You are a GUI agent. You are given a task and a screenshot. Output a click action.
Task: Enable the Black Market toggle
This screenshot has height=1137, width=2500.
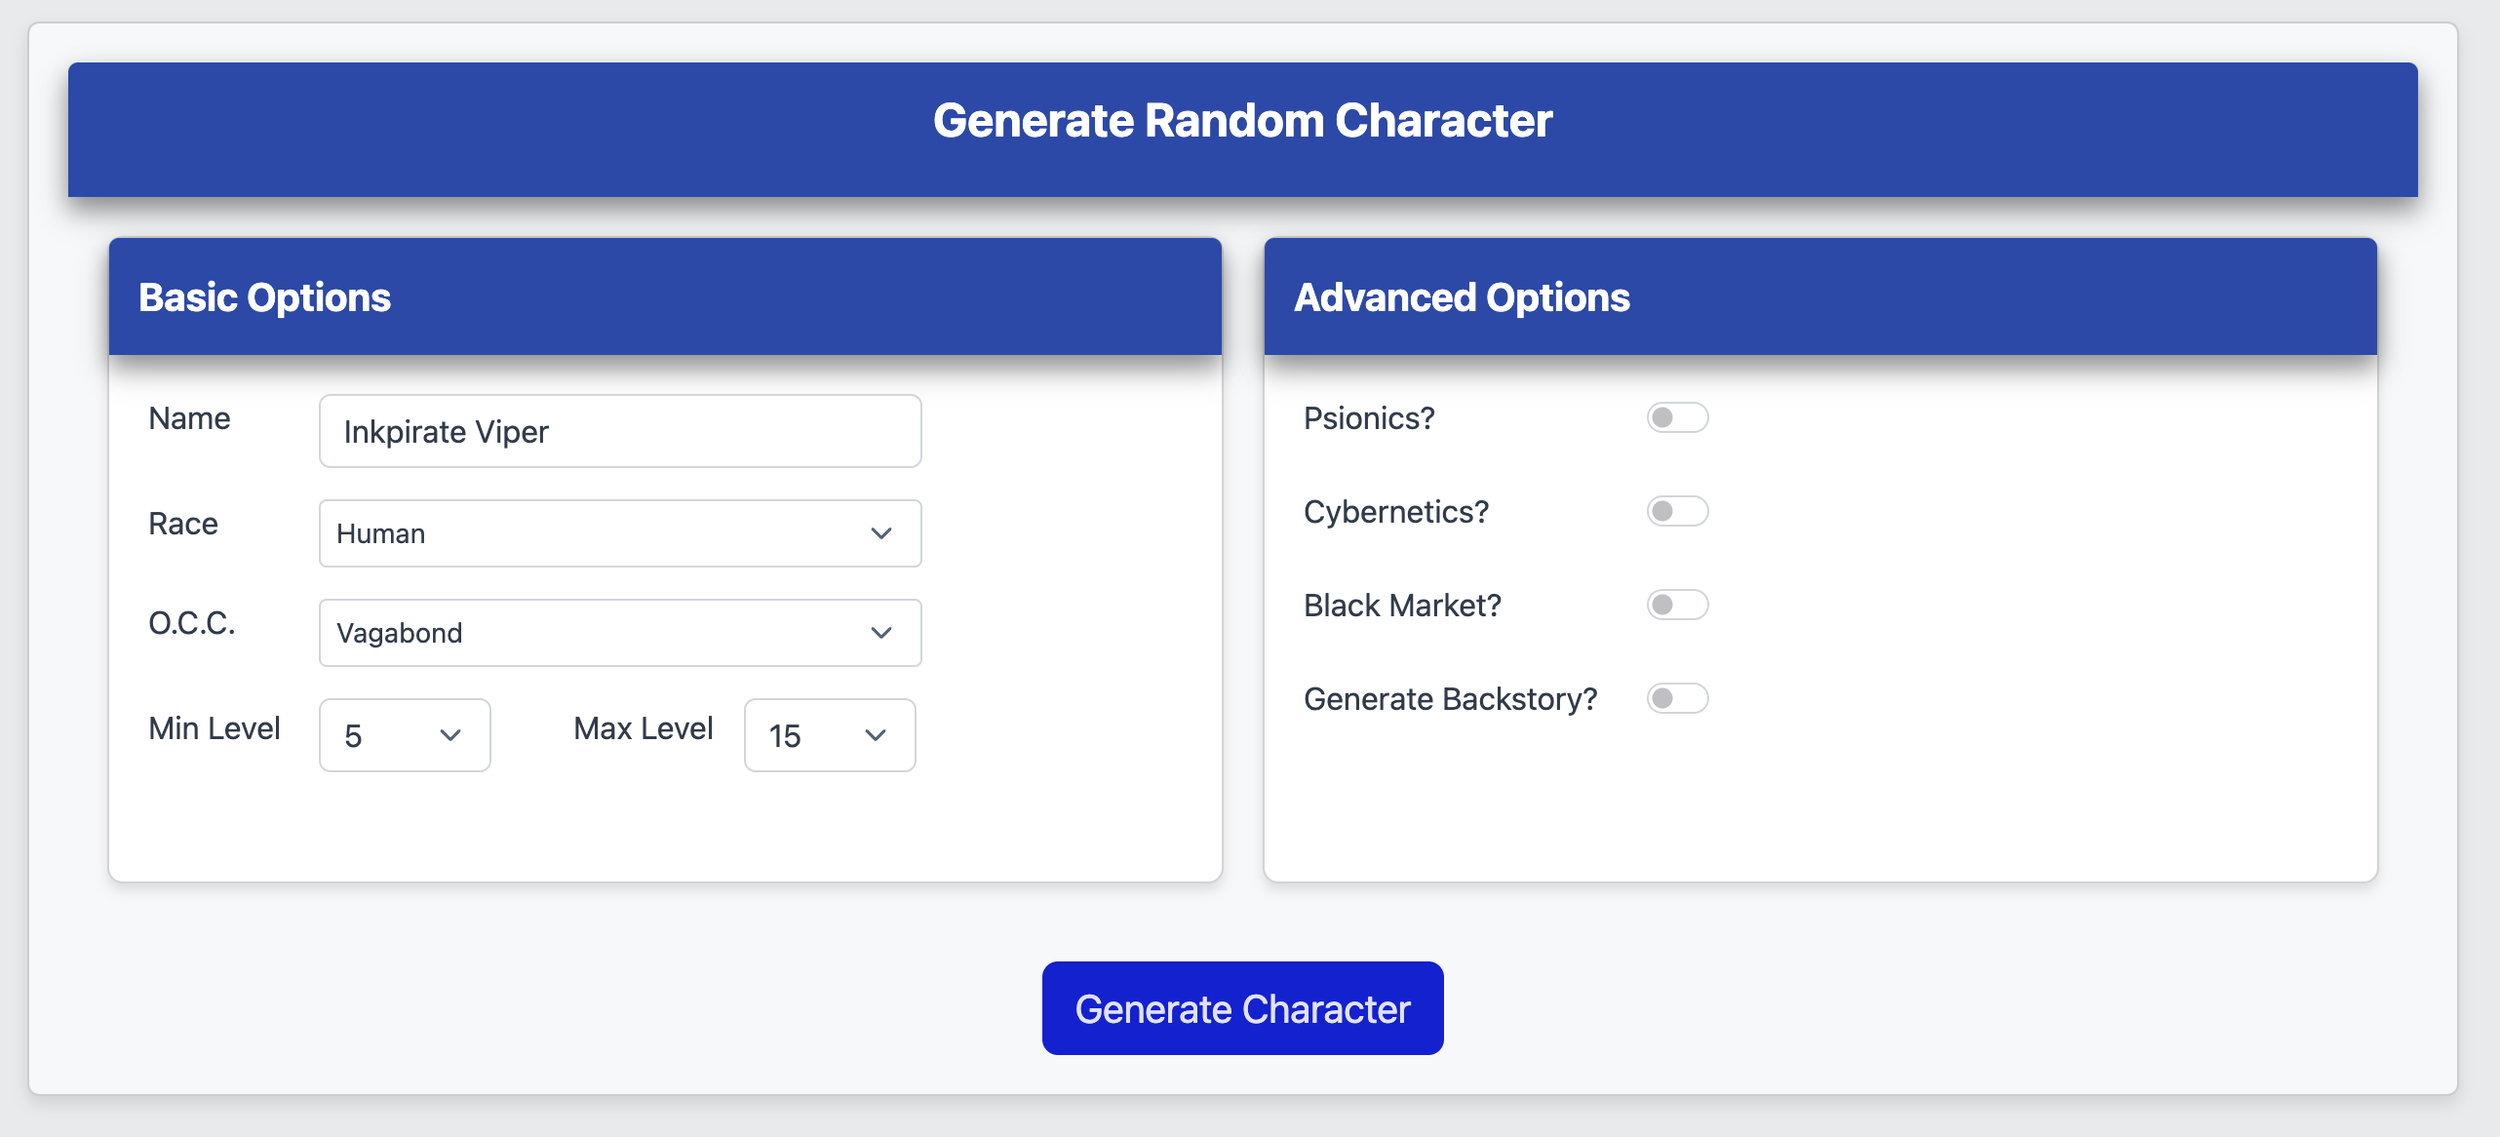(x=1678, y=605)
